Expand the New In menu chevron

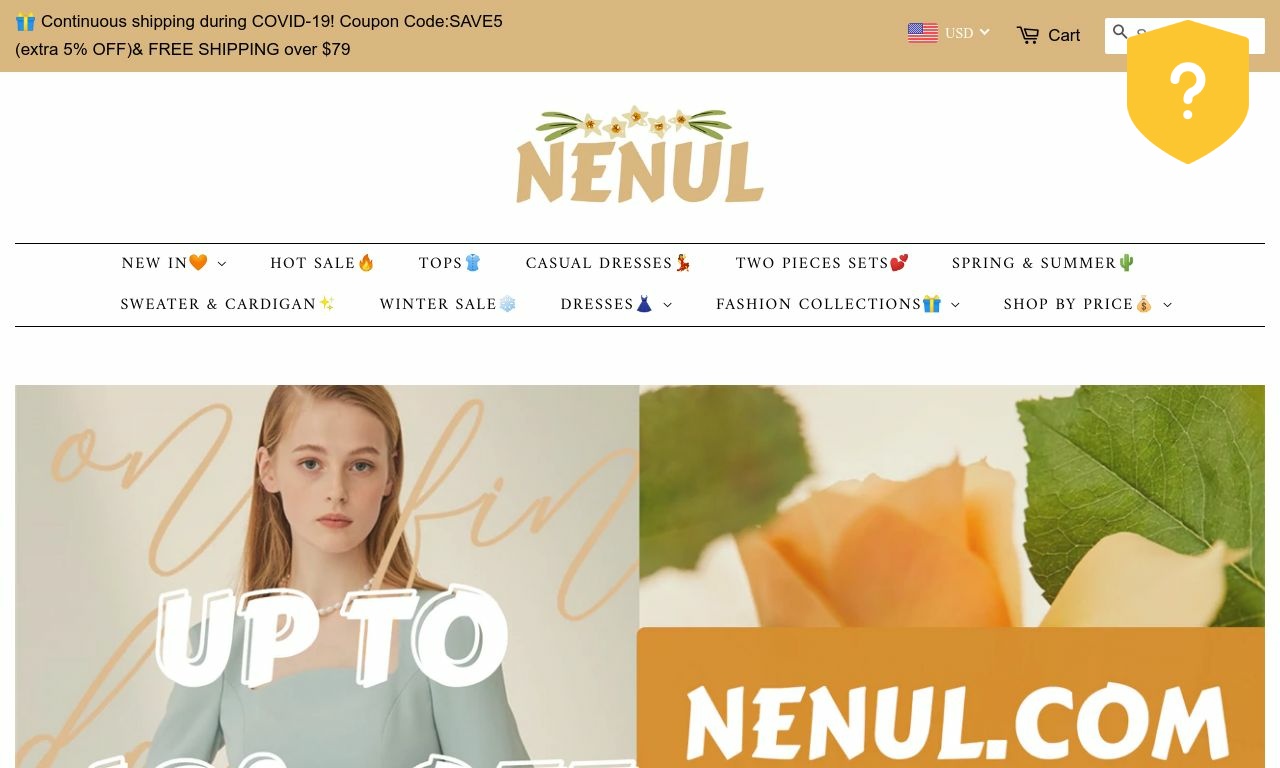pyautogui.click(x=222, y=264)
